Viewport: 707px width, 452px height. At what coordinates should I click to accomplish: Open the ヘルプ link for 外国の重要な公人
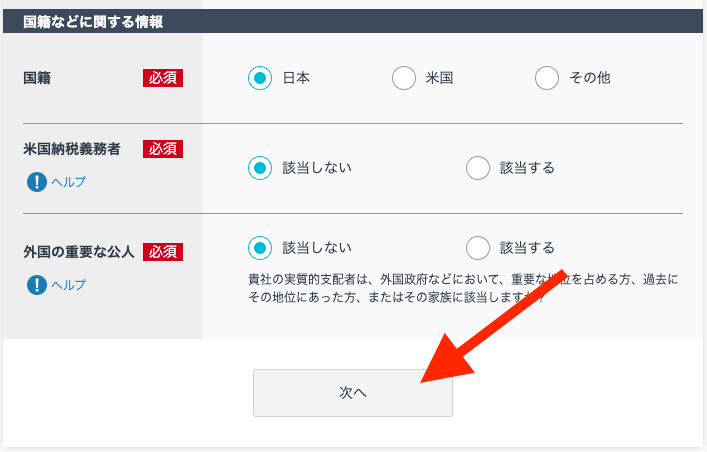click(x=69, y=285)
